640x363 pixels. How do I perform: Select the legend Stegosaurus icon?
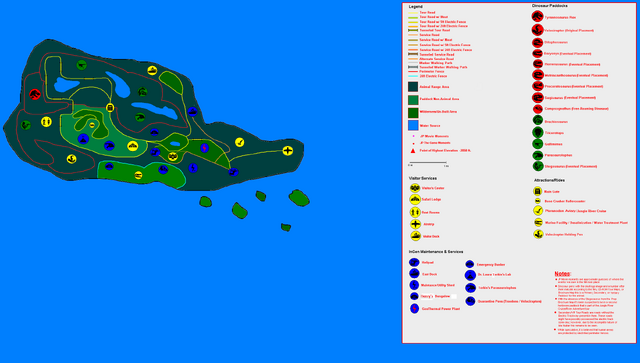[x=538, y=166]
